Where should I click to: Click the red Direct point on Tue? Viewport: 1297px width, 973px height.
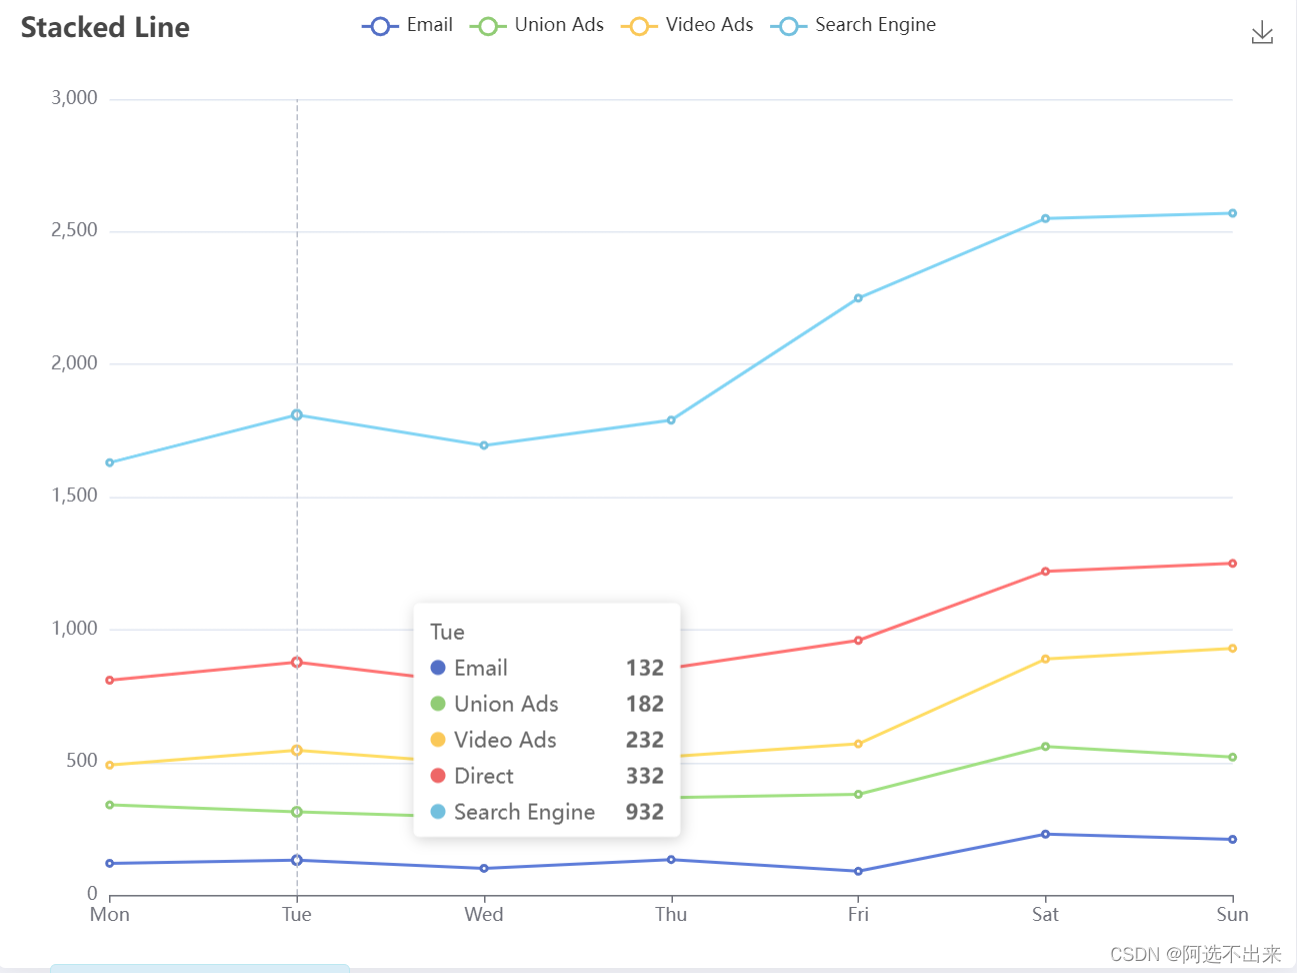pos(297,662)
